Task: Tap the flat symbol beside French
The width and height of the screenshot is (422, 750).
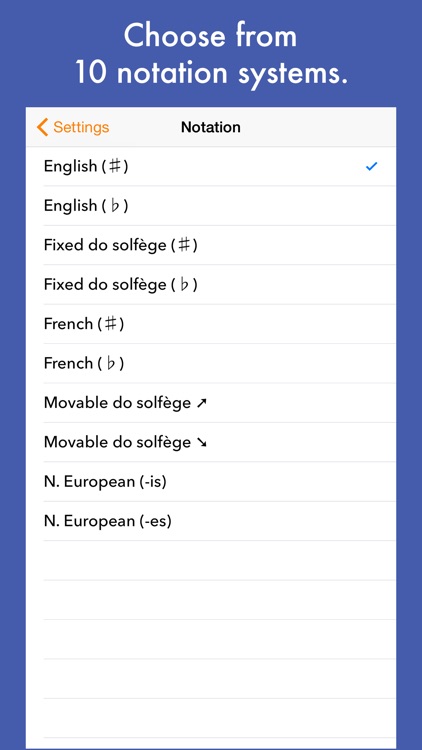Action: (x=111, y=364)
